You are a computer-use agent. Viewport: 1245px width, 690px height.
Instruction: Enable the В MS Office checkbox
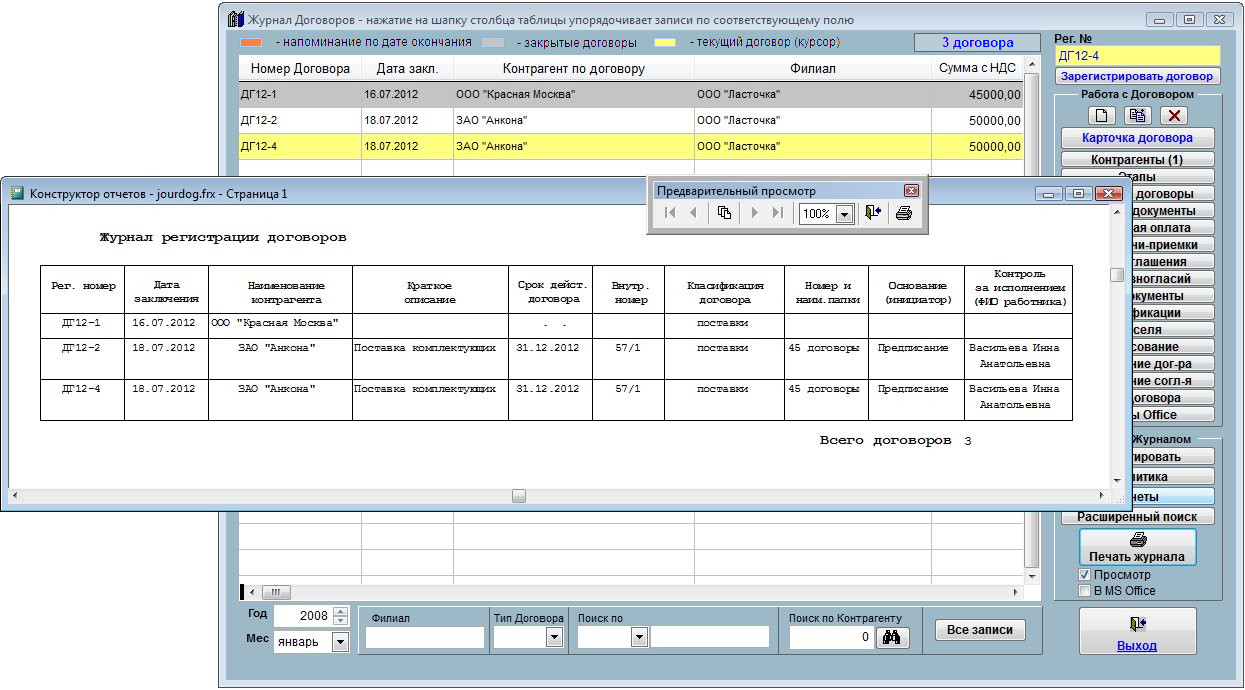[x=1085, y=591]
